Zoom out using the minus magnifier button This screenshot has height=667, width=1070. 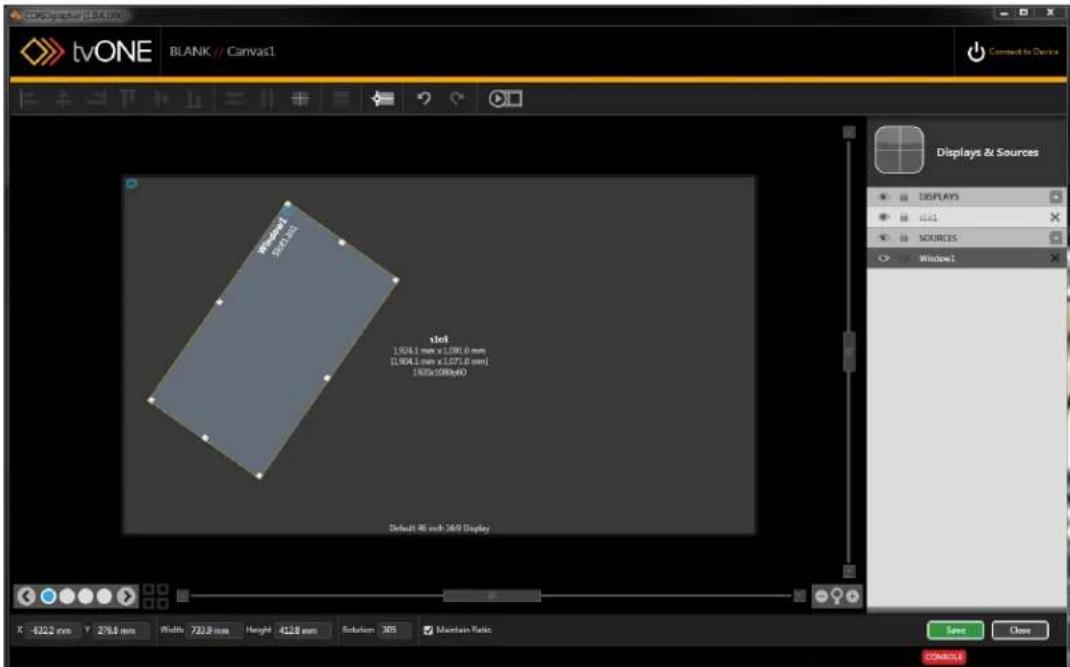tap(822, 596)
